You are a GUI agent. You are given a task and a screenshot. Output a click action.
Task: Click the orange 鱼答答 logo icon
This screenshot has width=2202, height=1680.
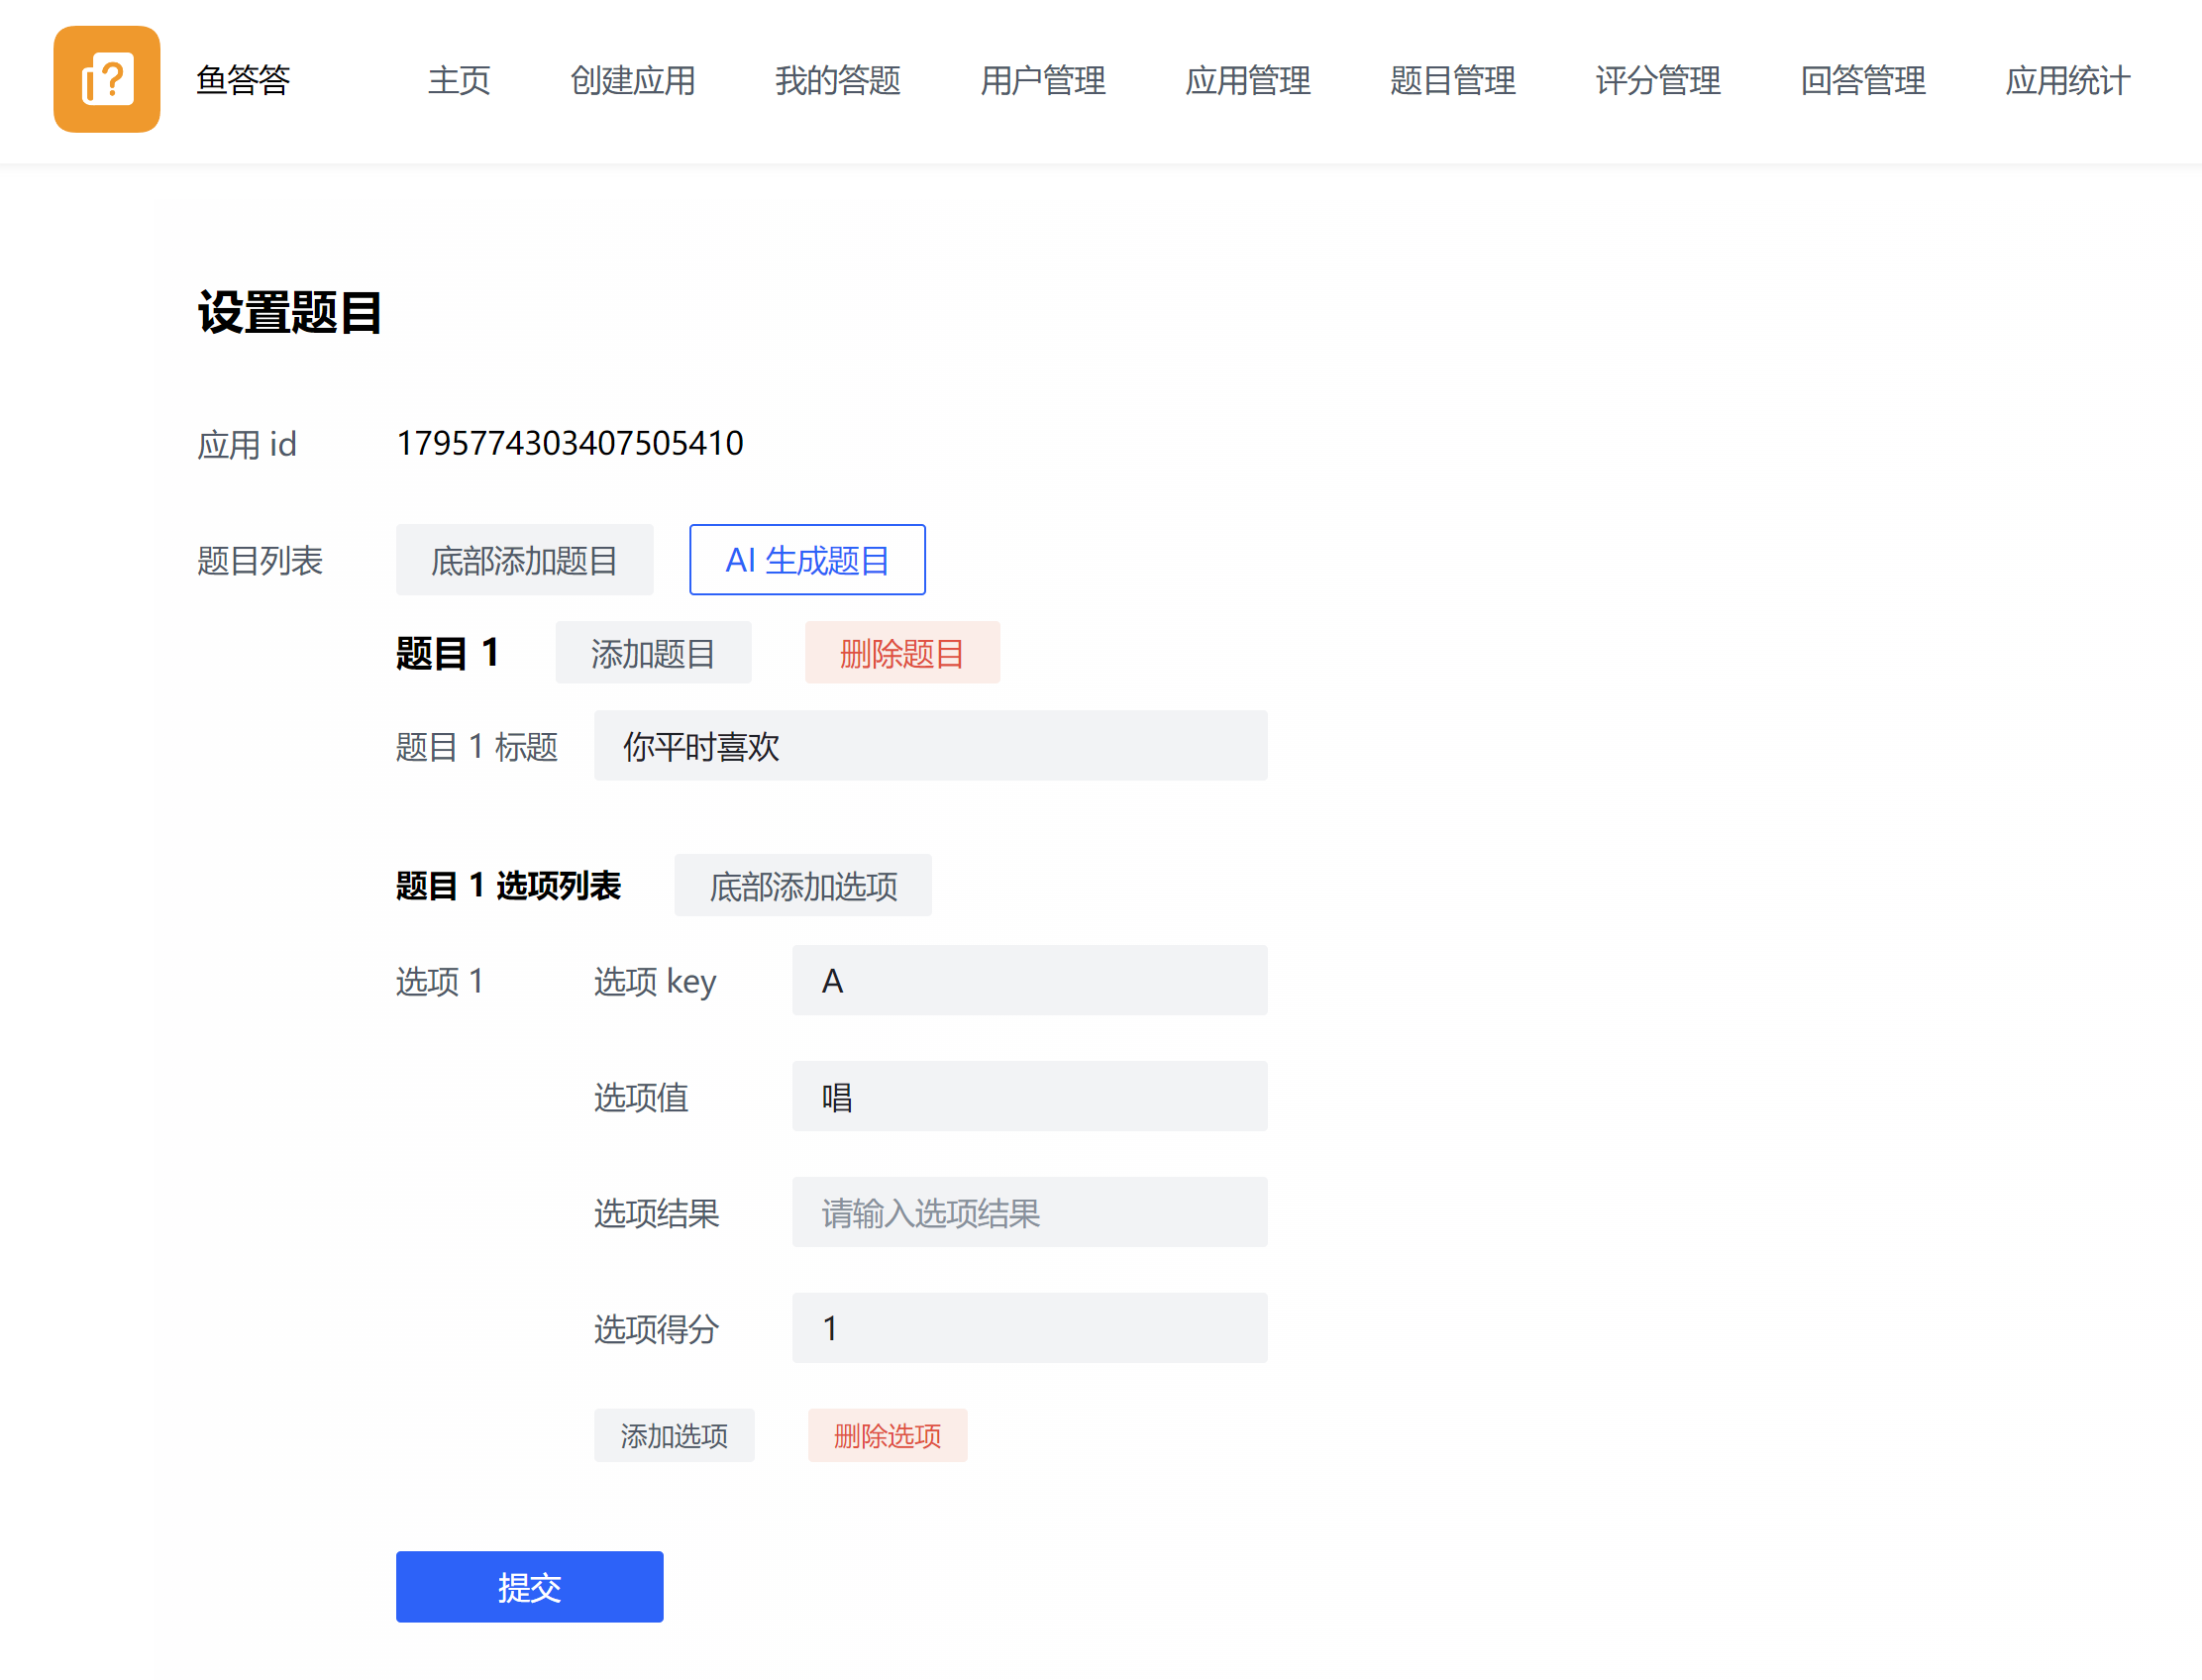(x=106, y=79)
